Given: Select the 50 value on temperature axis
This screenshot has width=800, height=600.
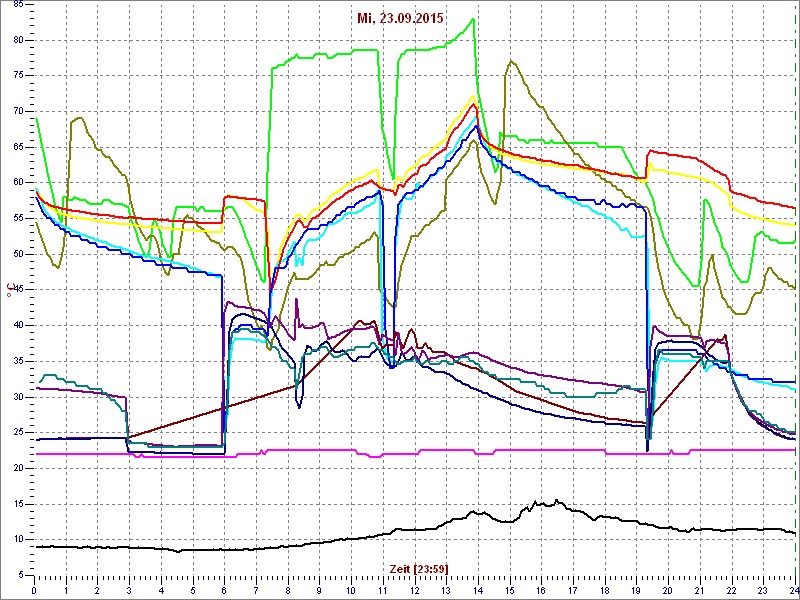Looking at the screenshot, I should coord(18,254).
